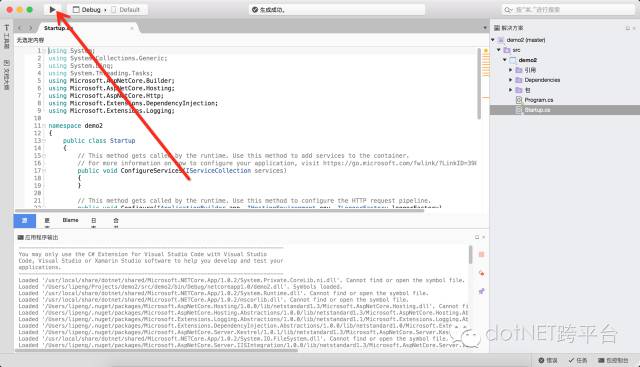The height and width of the screenshot is (367, 640).
Task: Click the Application Output panel header icon
Action: [20, 237]
